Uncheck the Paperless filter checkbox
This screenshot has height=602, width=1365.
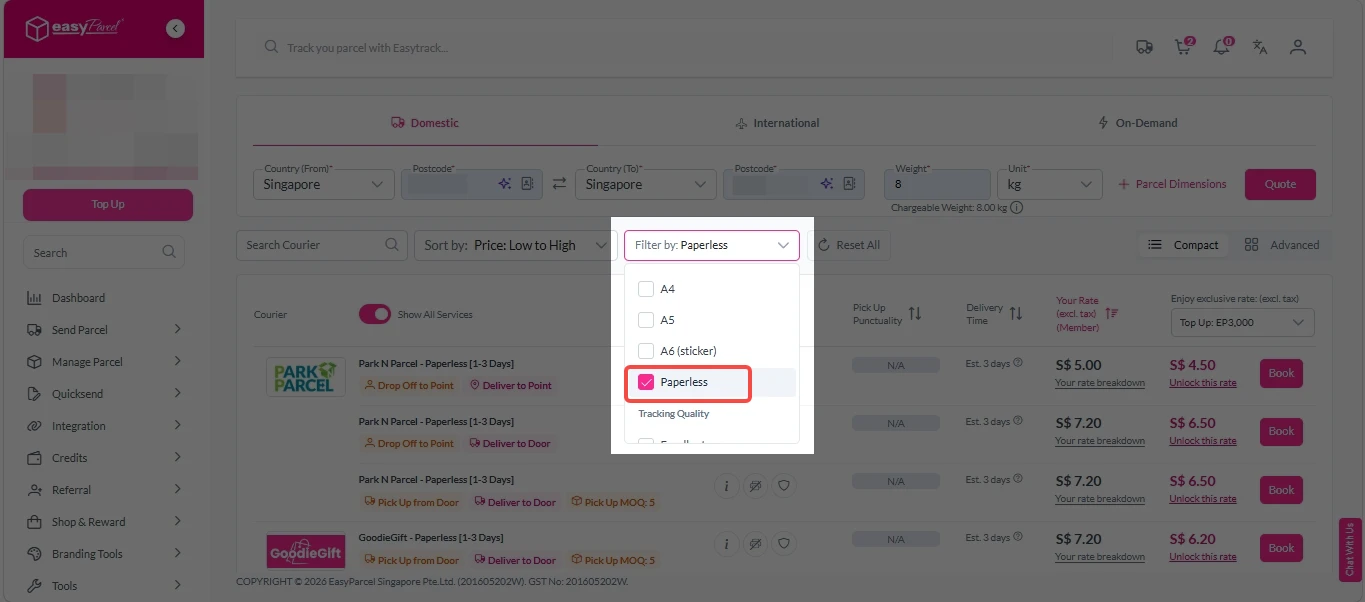coord(646,382)
